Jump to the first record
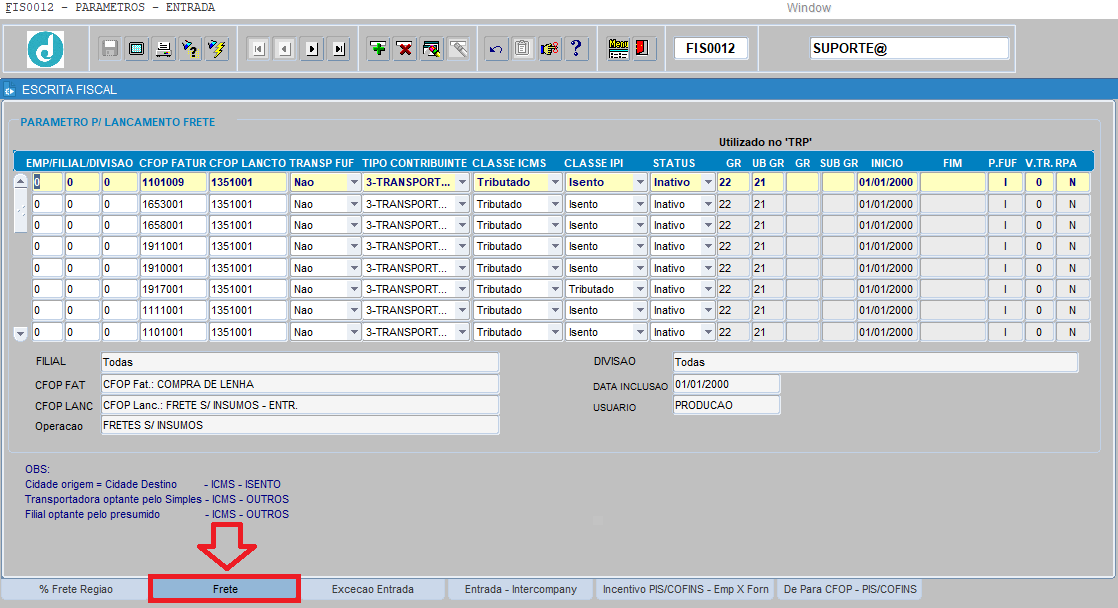 [x=258, y=48]
